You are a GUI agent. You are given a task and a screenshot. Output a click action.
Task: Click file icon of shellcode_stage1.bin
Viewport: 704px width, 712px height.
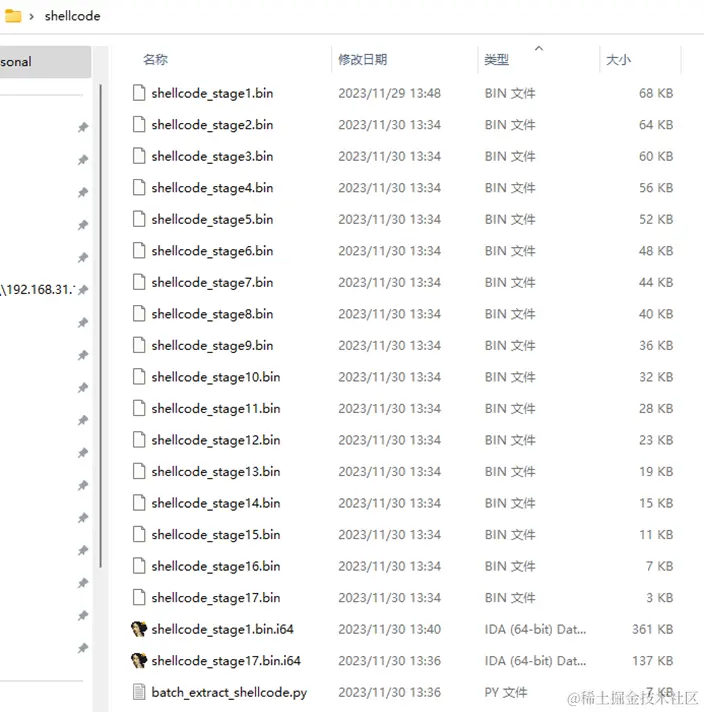coord(139,93)
